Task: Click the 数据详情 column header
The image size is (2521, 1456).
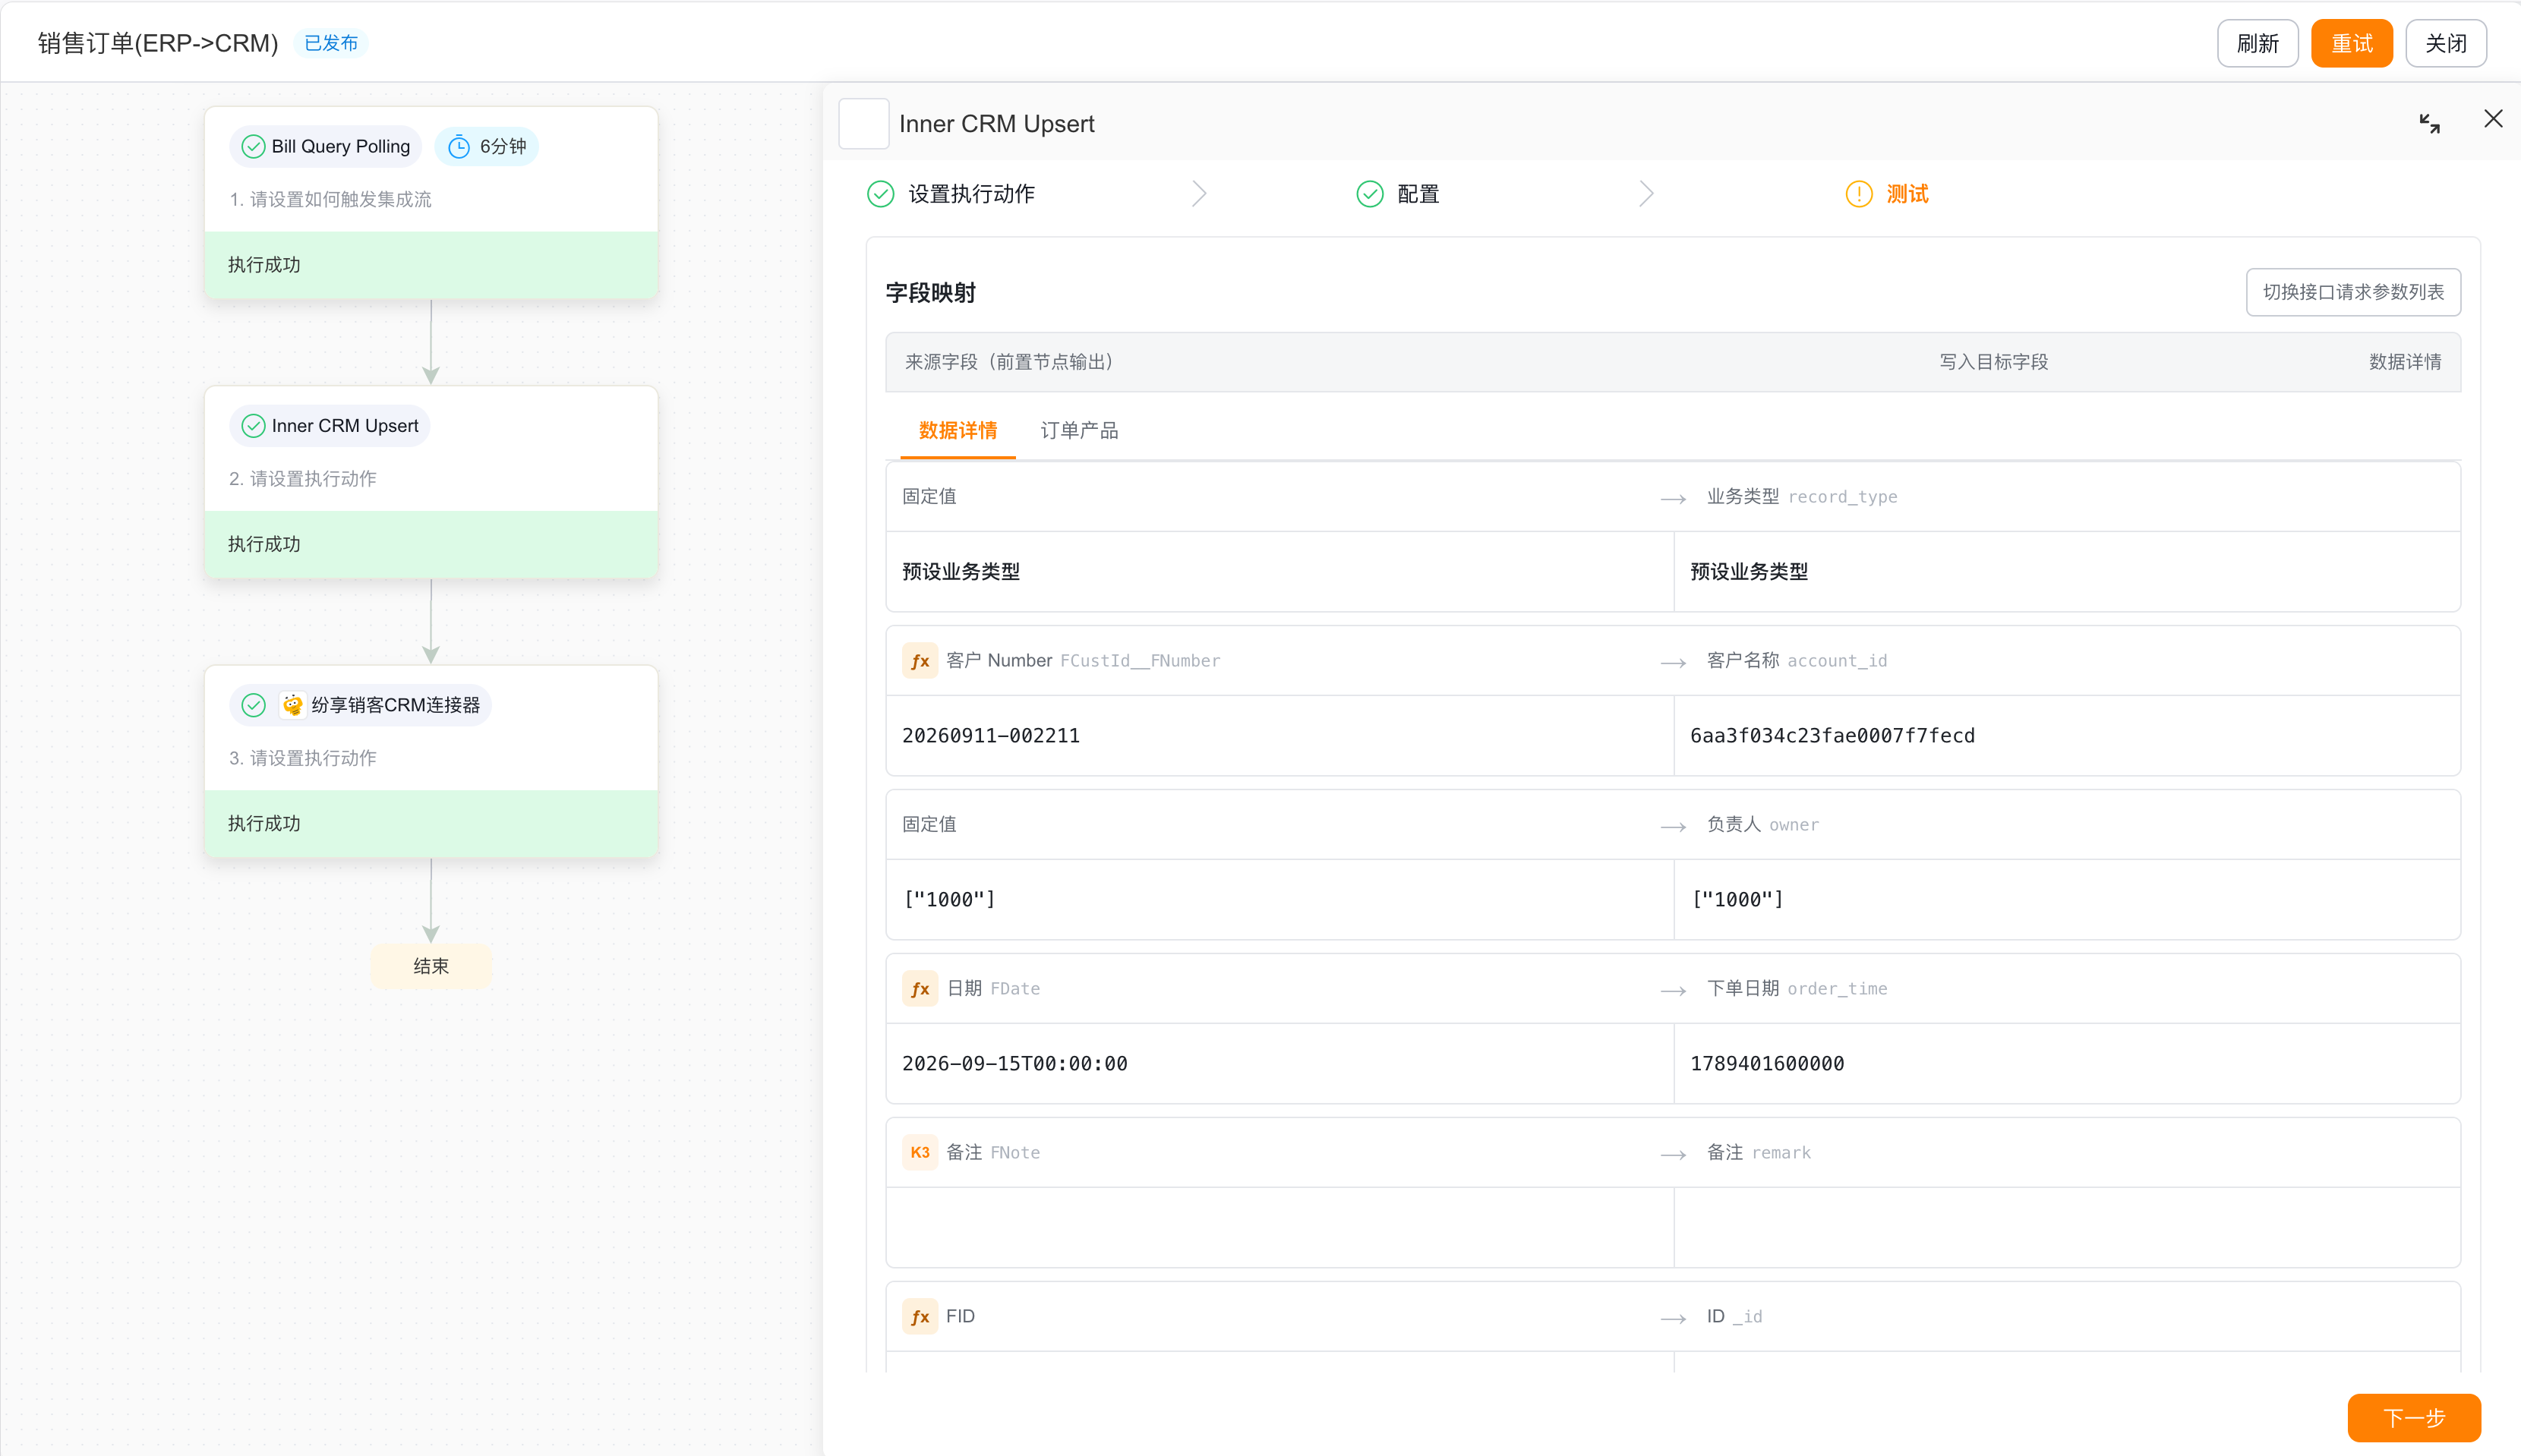Action: 2405,362
